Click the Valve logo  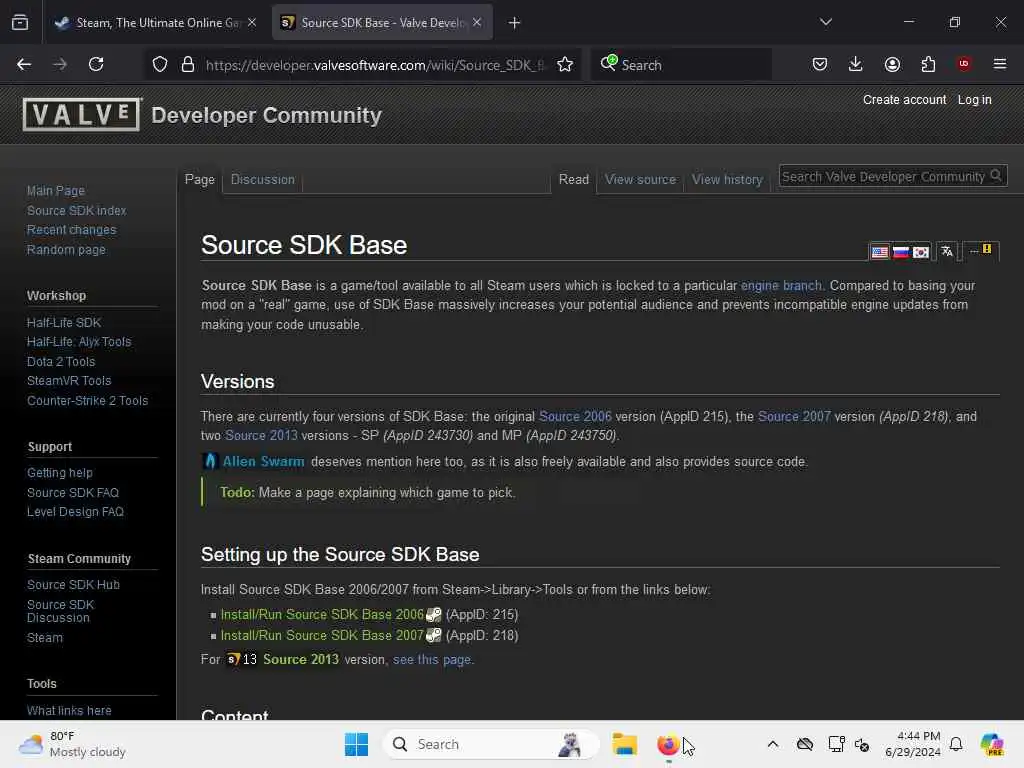tap(82, 114)
